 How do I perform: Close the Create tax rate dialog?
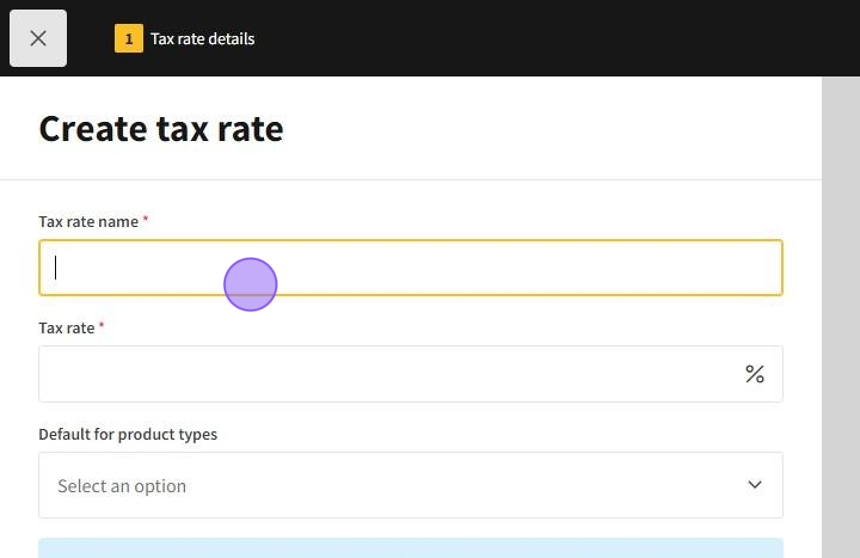(38, 38)
